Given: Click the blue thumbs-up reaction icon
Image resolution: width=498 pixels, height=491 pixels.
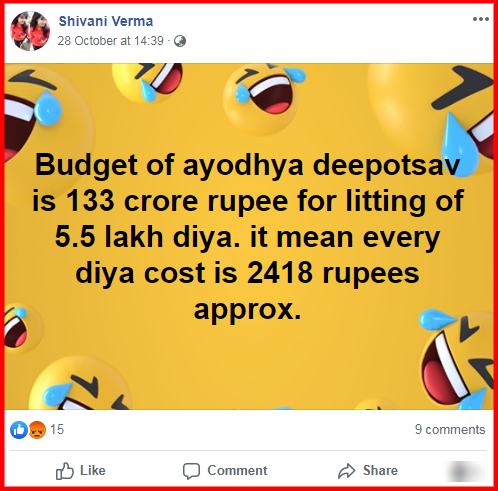Looking at the screenshot, I should pyautogui.click(x=19, y=430).
